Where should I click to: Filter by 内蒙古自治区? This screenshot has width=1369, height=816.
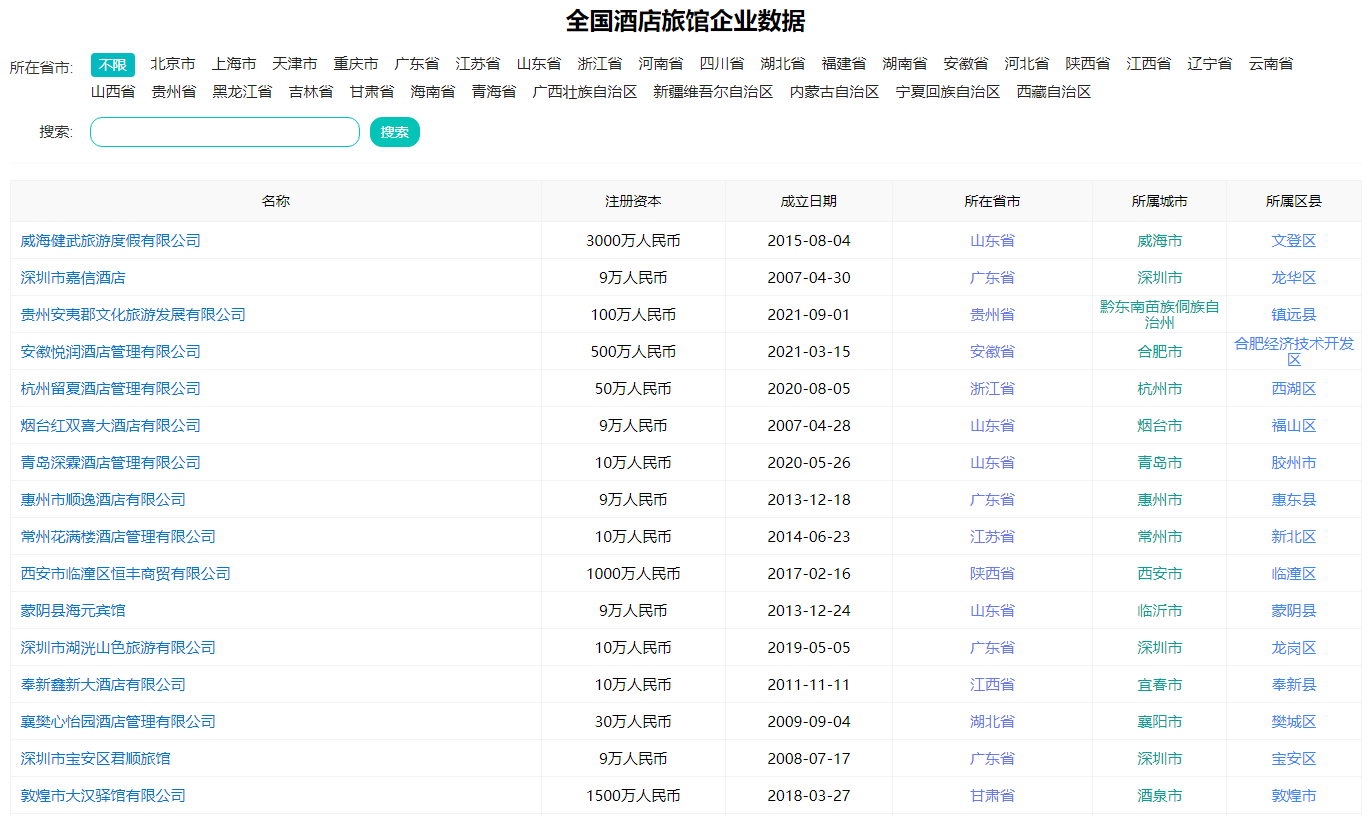click(835, 92)
